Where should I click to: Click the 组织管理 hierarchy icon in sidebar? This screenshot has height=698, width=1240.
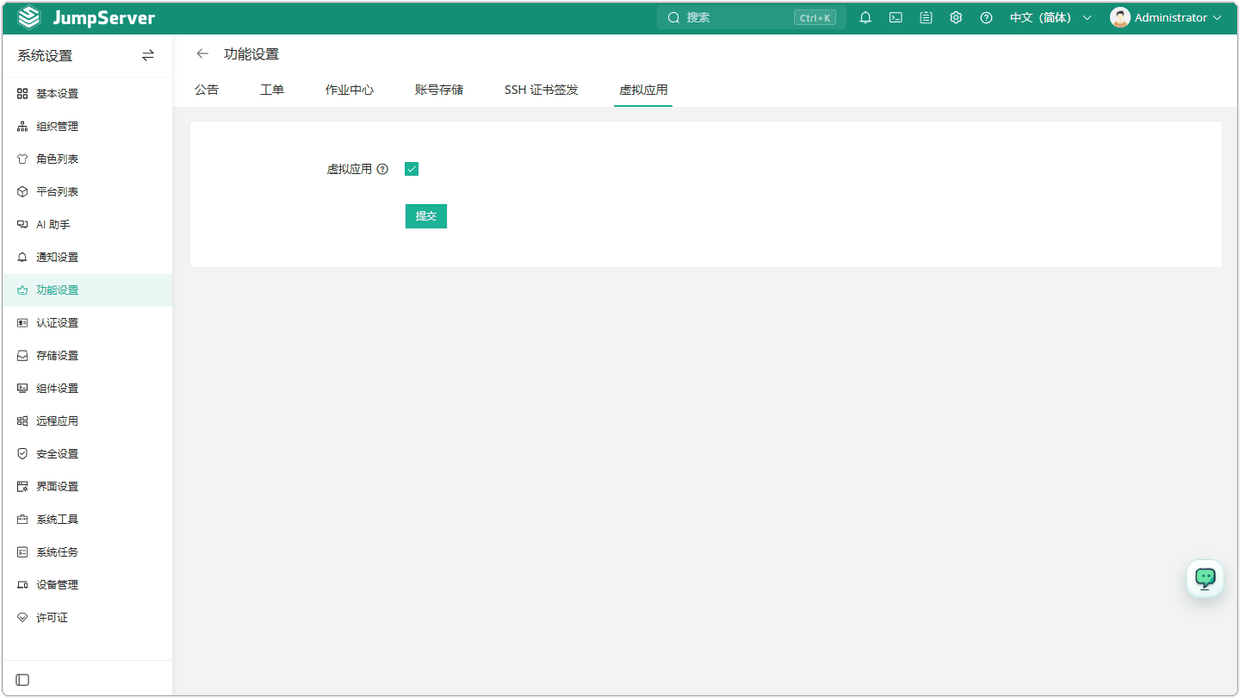(22, 127)
